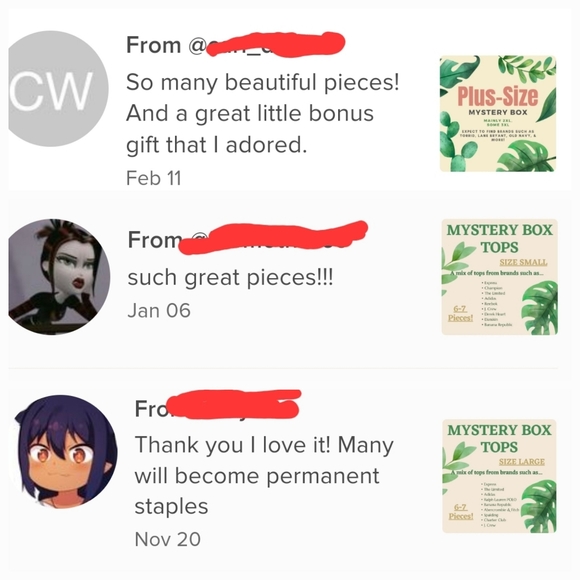Open the Mystery Box Tops Size Small thumbnail
The width and height of the screenshot is (580, 580).
(x=500, y=277)
